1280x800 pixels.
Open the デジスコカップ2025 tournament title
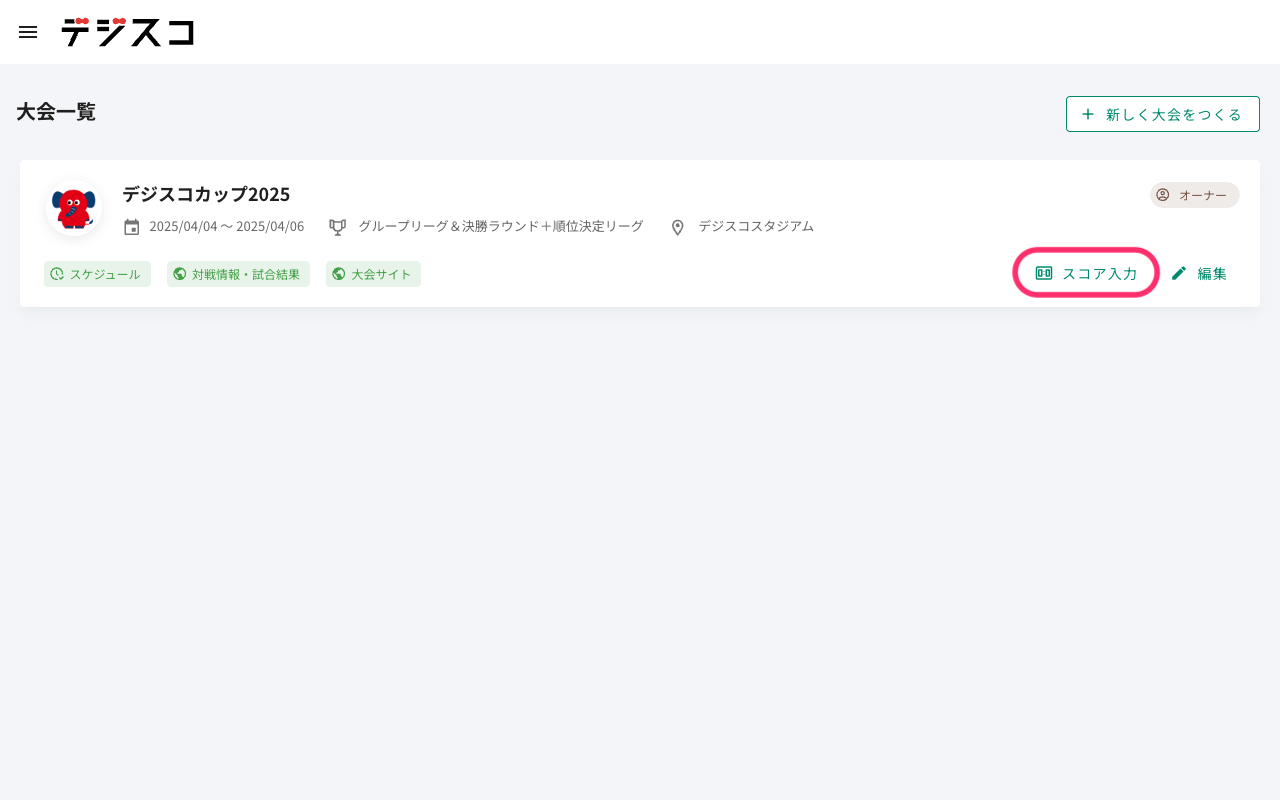206,194
